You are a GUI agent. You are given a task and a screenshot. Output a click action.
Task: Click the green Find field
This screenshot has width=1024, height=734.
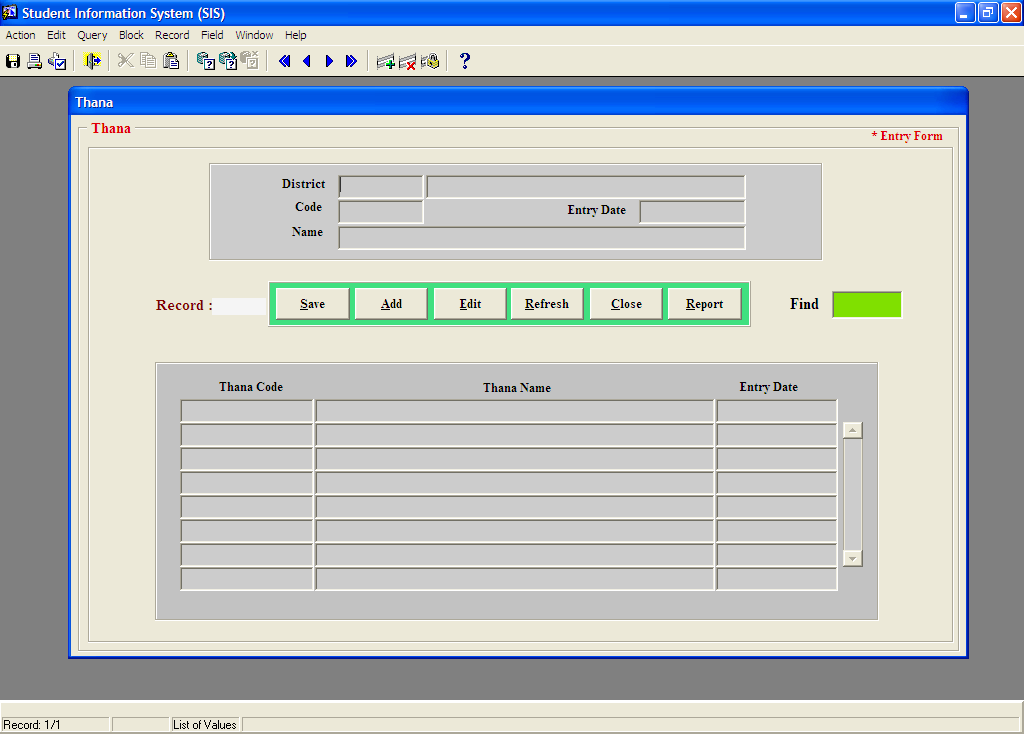[866, 304]
